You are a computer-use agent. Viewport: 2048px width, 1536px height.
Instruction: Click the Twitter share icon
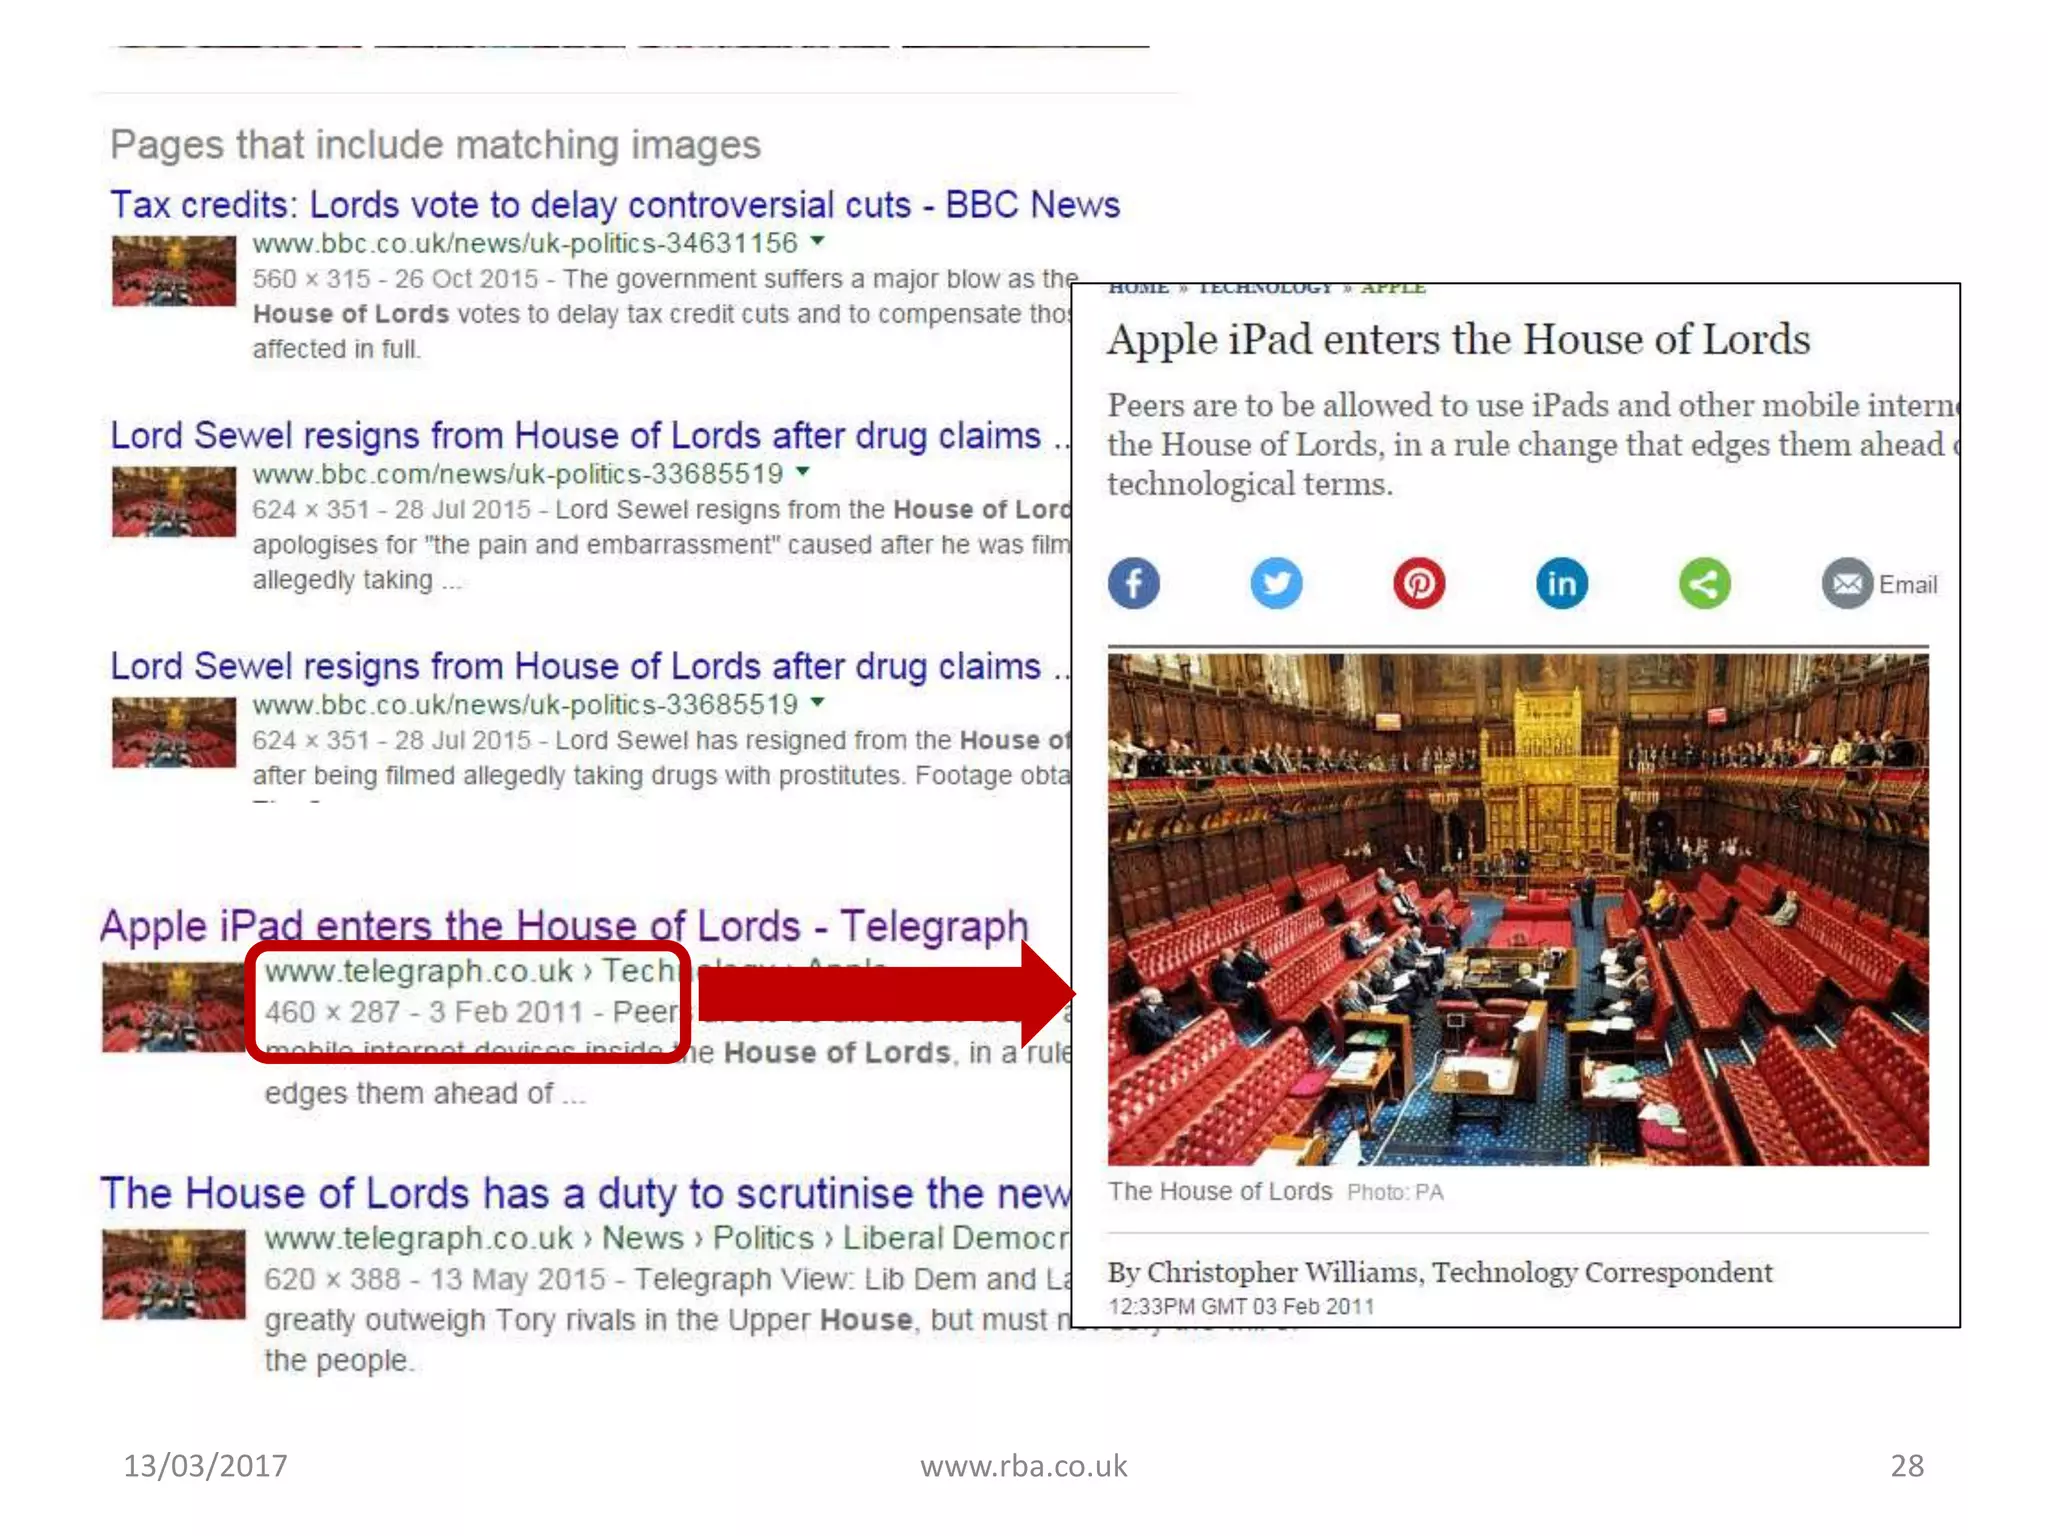coord(1276,583)
